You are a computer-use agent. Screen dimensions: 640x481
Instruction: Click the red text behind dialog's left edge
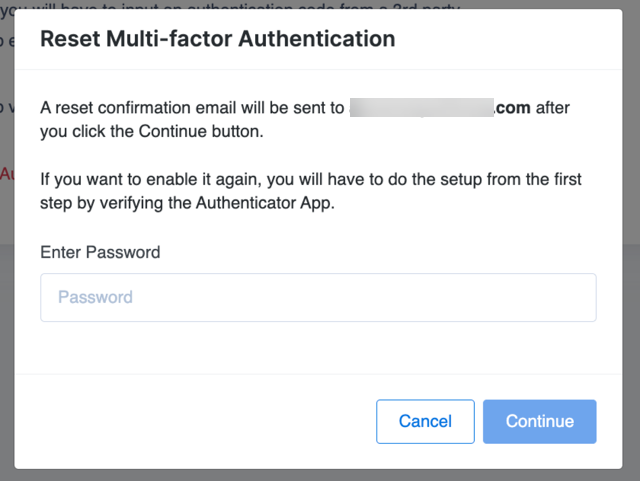(6, 174)
